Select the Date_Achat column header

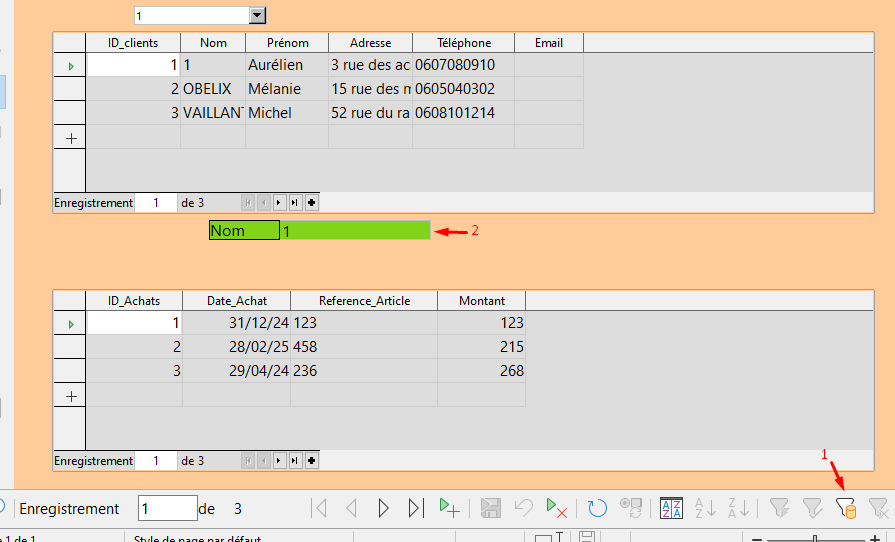[x=236, y=300]
